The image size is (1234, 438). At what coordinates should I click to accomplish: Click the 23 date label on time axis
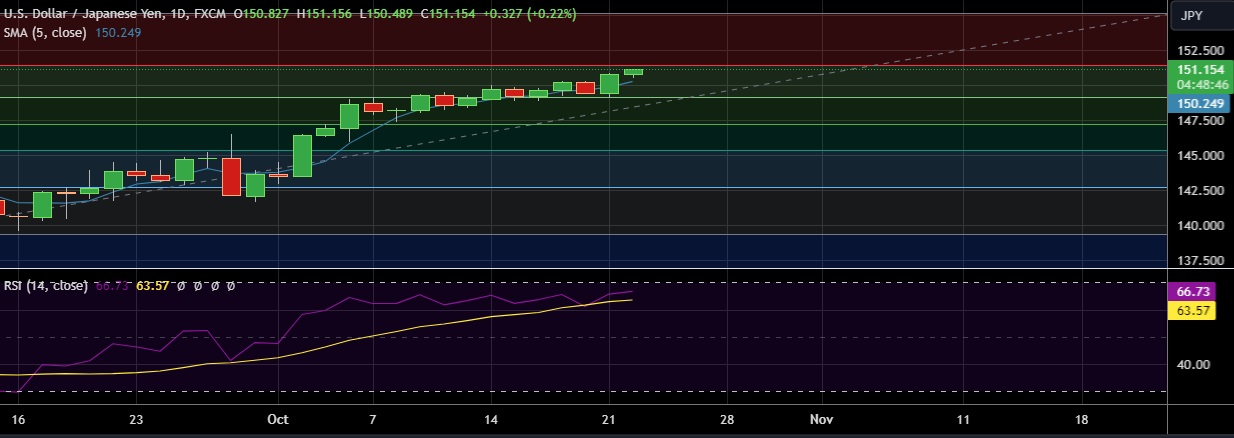(x=137, y=418)
